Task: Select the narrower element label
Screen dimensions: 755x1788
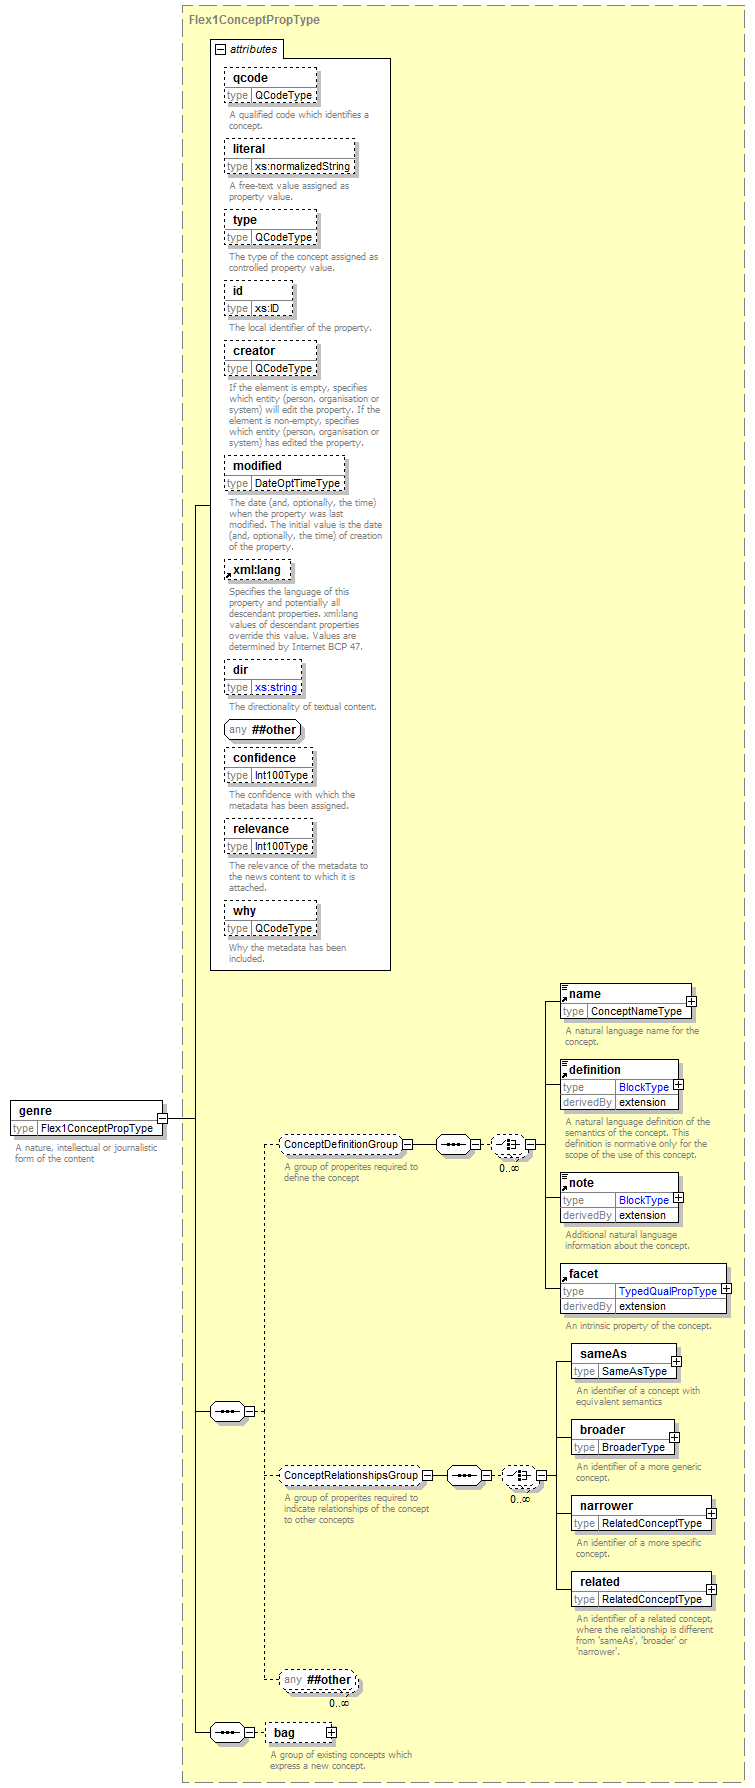Action: click(606, 1506)
